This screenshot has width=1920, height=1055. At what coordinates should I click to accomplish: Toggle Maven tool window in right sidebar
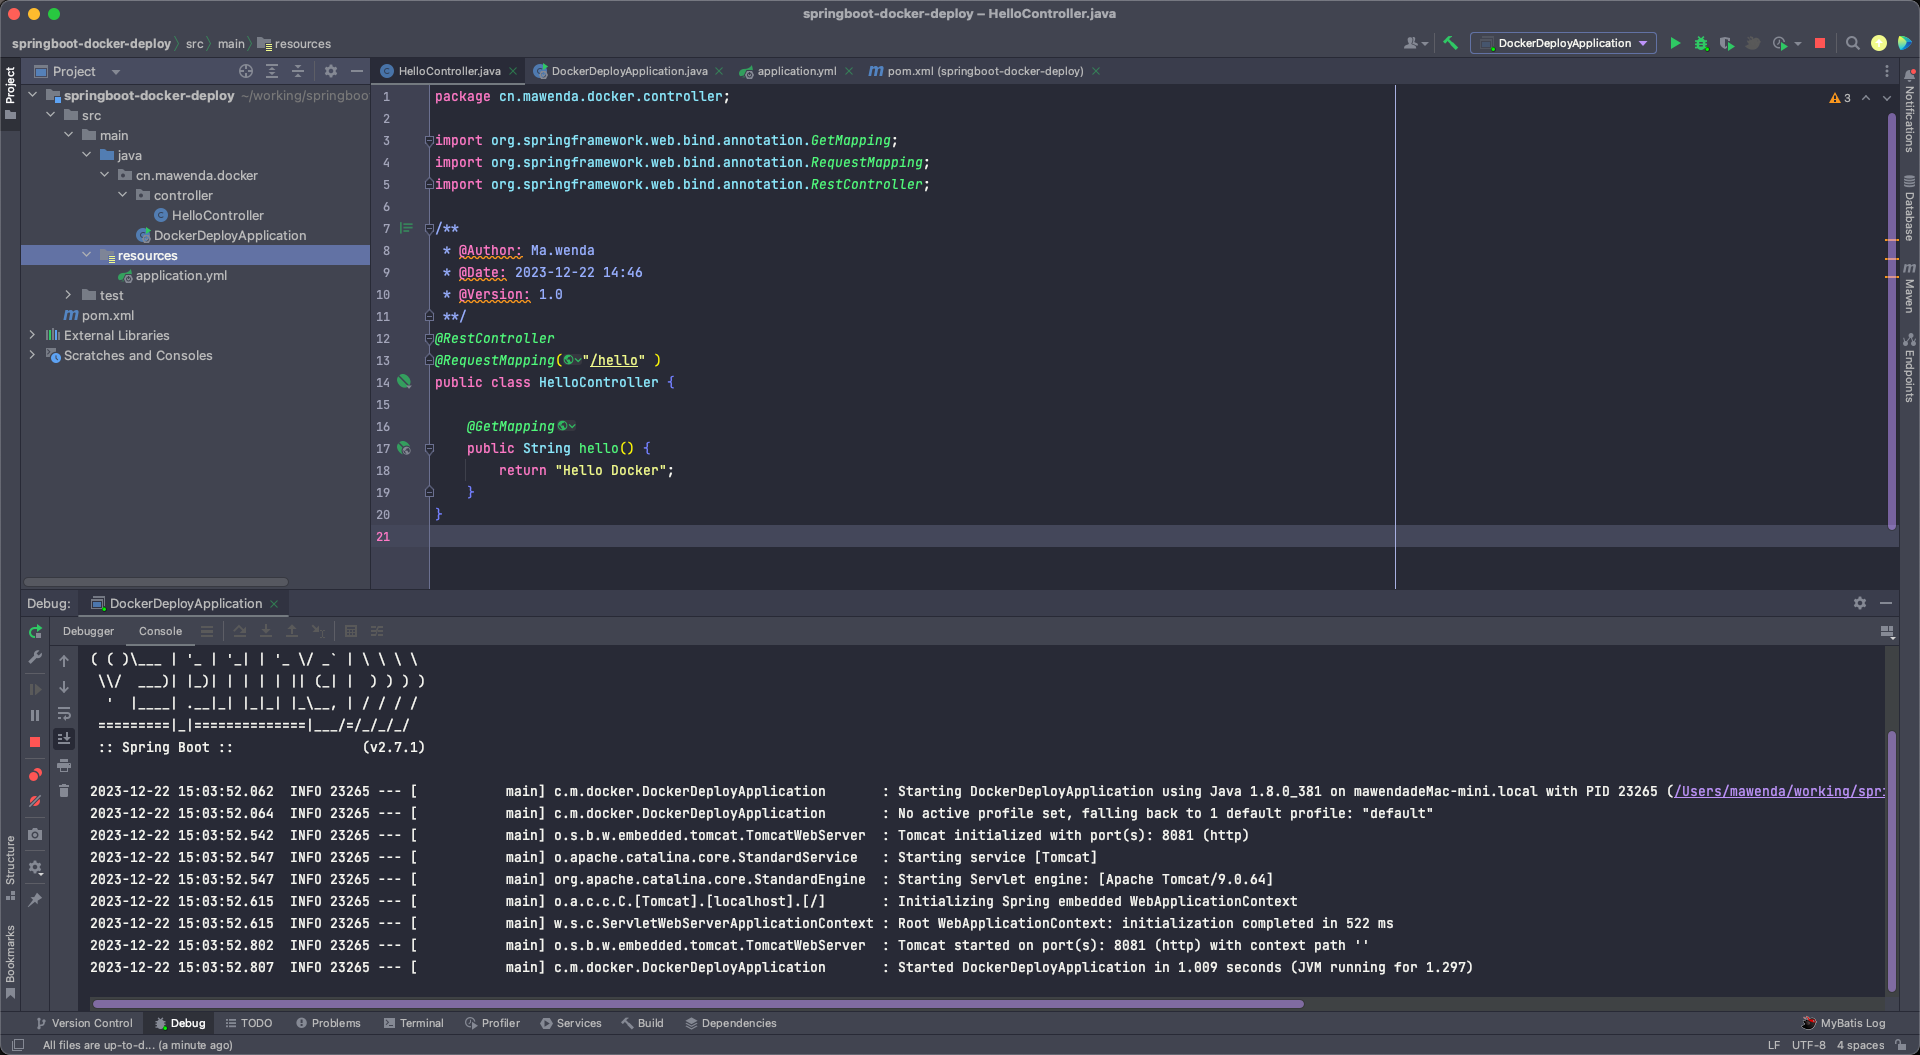(1909, 288)
